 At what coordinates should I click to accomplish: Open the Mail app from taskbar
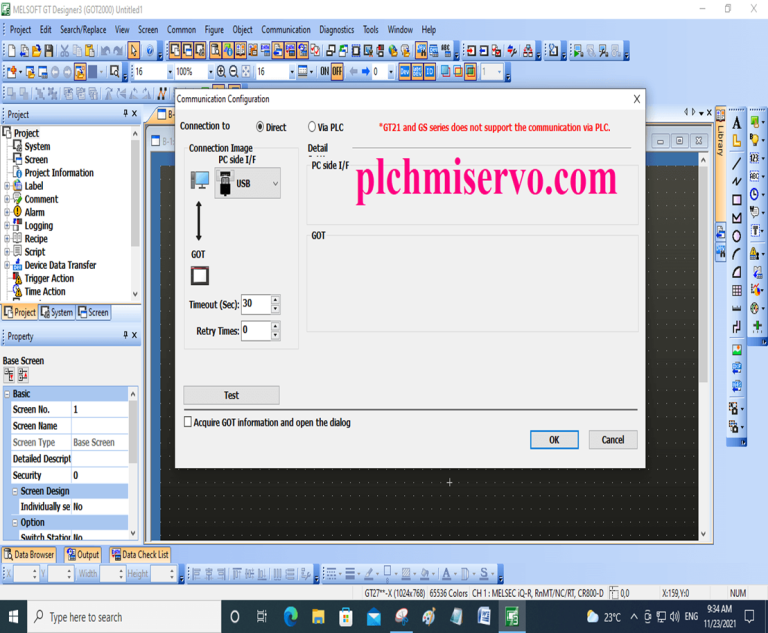(374, 617)
